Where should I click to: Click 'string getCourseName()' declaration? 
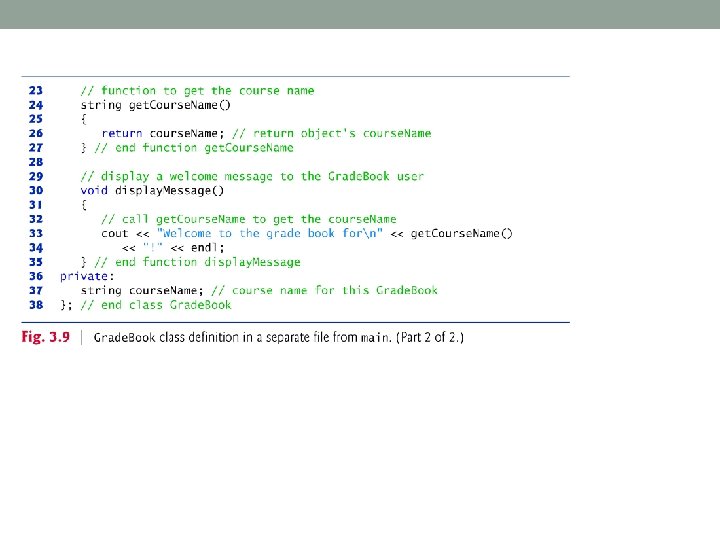point(155,106)
